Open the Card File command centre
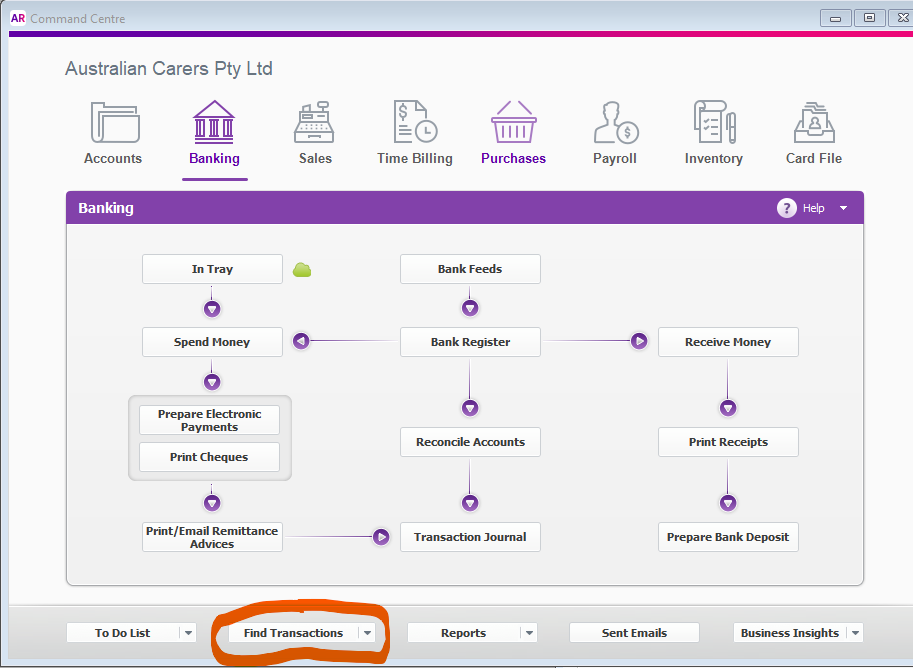 [x=813, y=131]
